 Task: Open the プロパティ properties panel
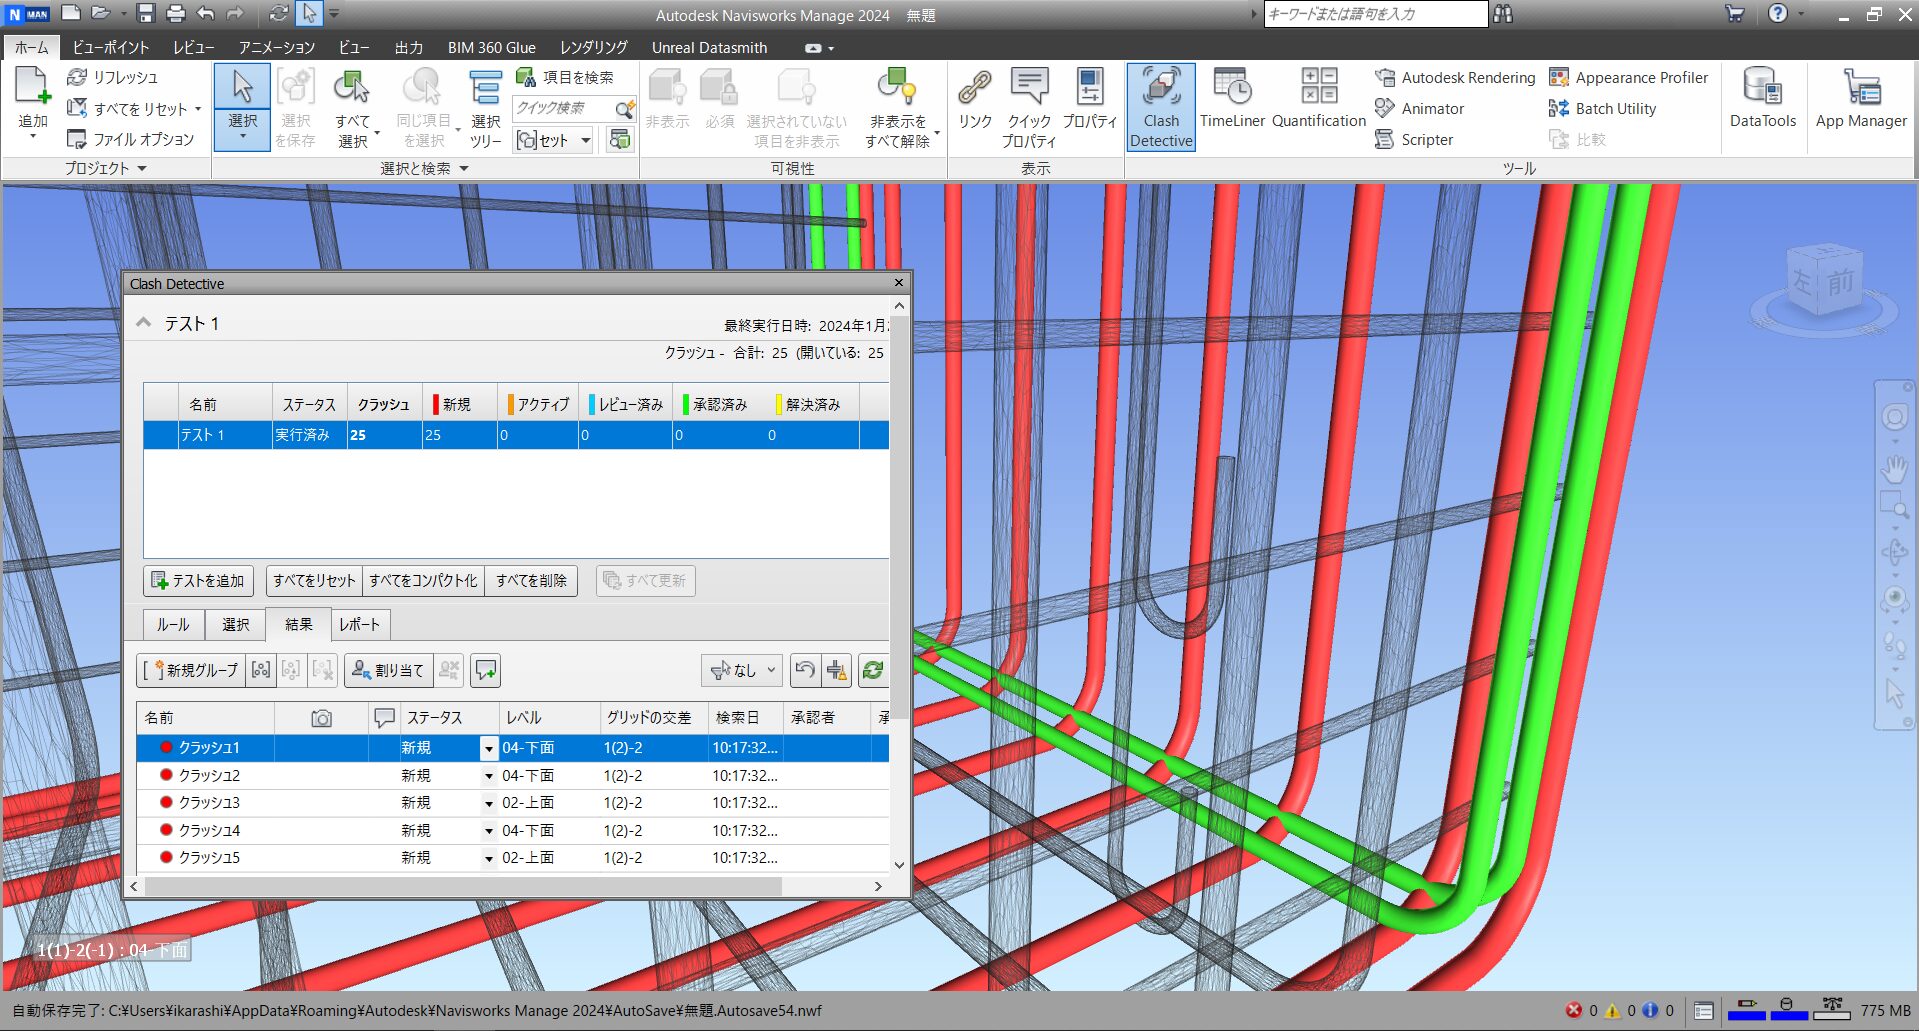tap(1090, 99)
